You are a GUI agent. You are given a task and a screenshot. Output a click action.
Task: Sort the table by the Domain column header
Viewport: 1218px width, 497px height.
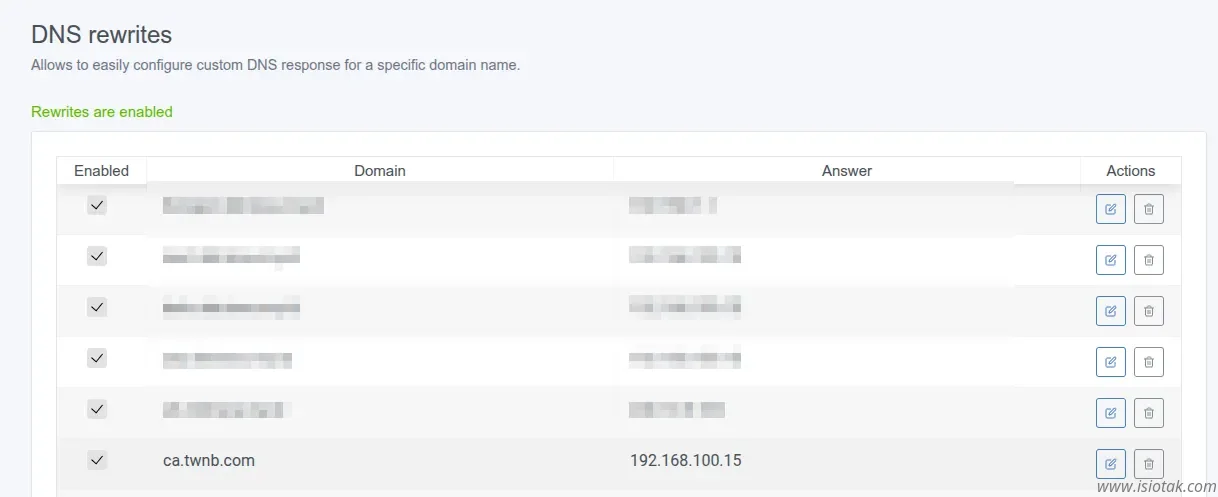click(380, 171)
